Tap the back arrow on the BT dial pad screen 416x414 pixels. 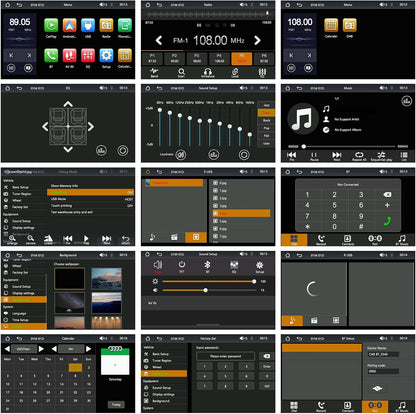[x=299, y=172]
